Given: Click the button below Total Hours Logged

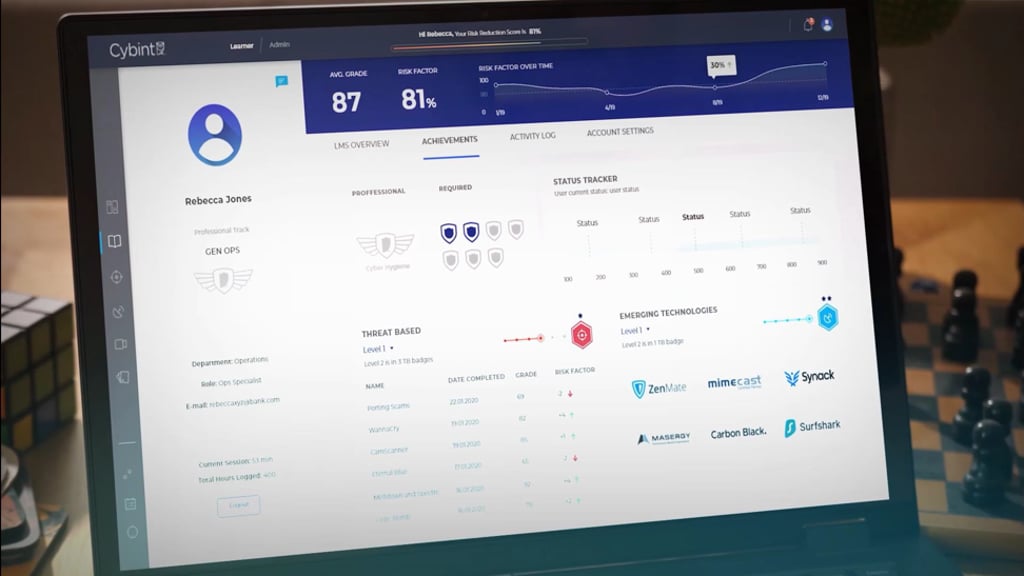Looking at the screenshot, I should click(x=238, y=505).
